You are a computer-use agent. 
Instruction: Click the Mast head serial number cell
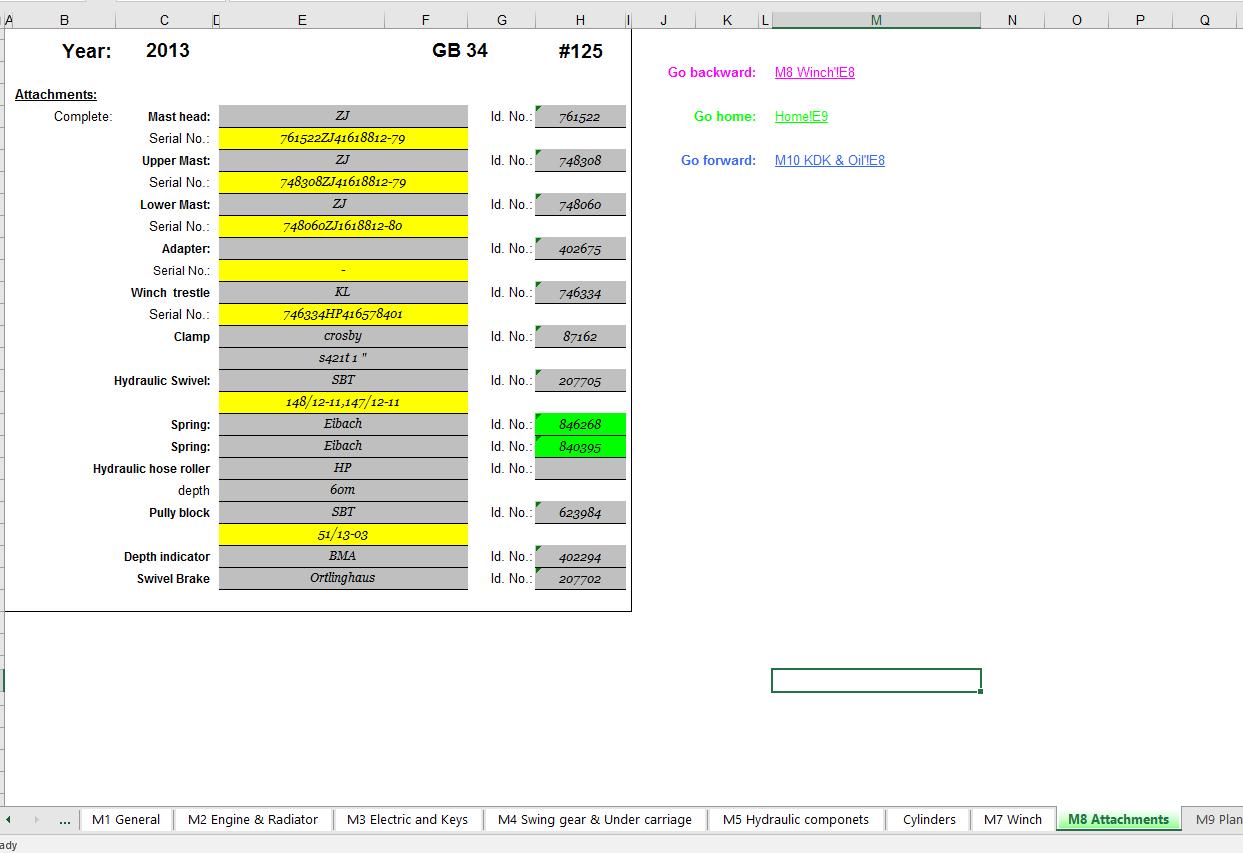(343, 138)
